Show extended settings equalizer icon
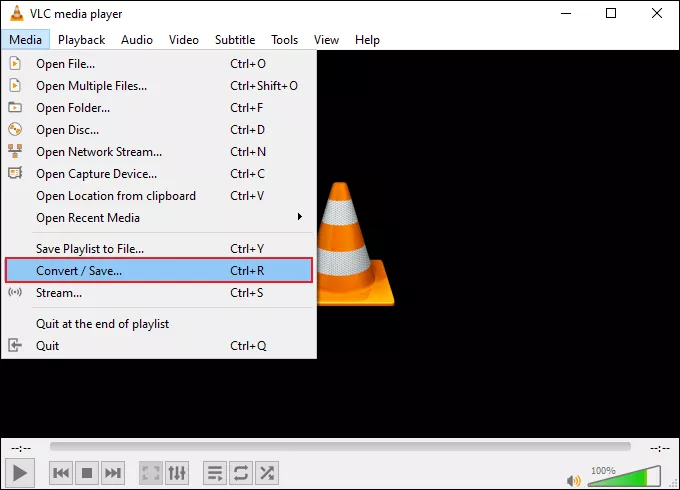This screenshot has width=680, height=490. 177,473
